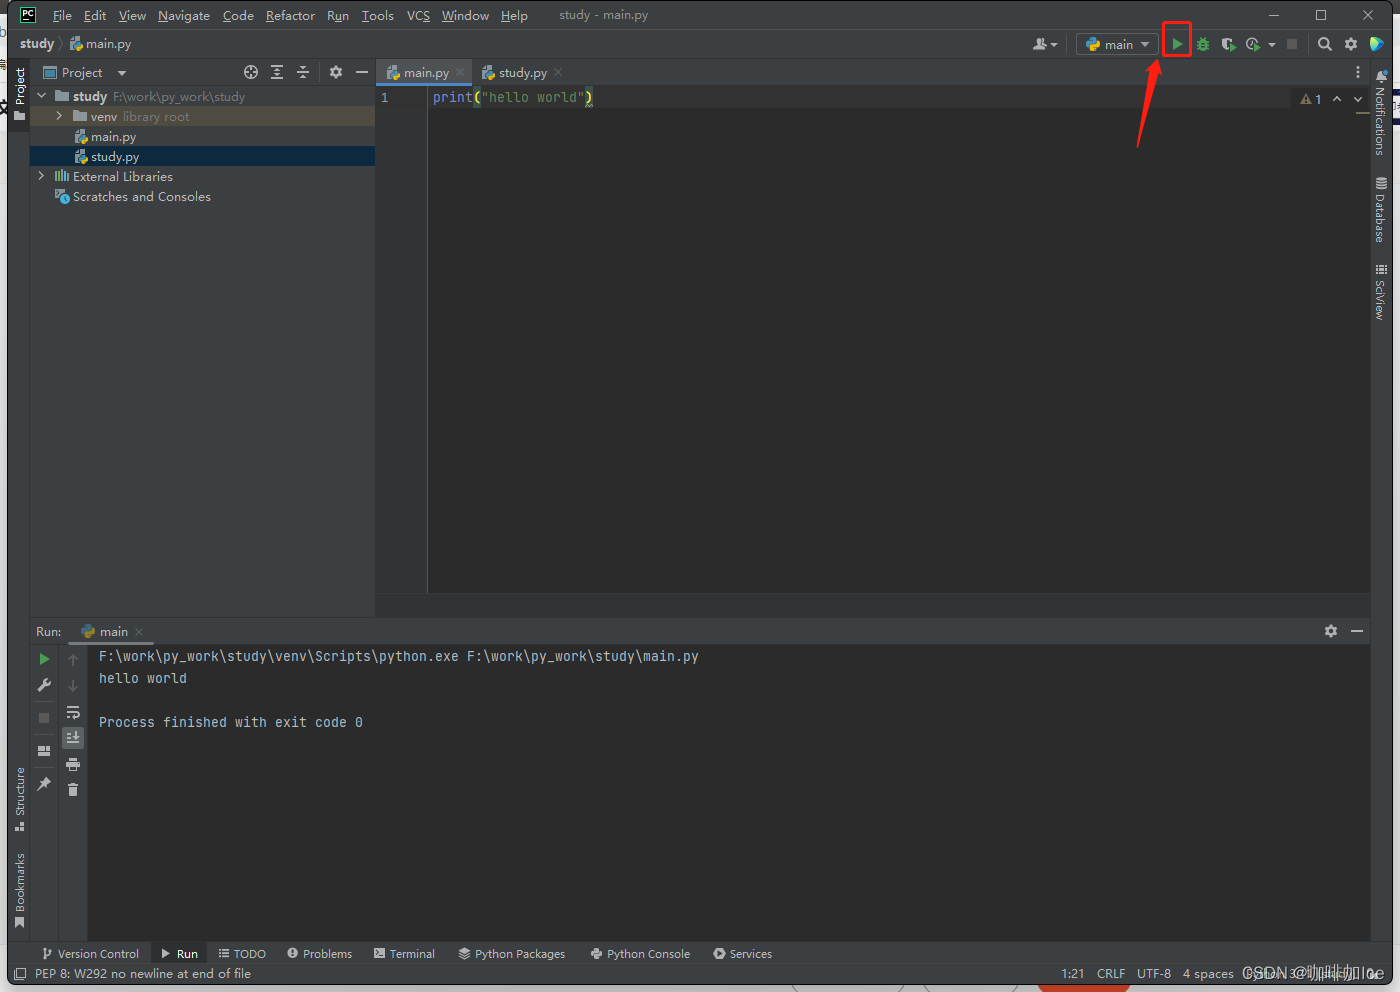Open the Navigate menu
This screenshot has width=1400, height=992.
coord(184,15)
